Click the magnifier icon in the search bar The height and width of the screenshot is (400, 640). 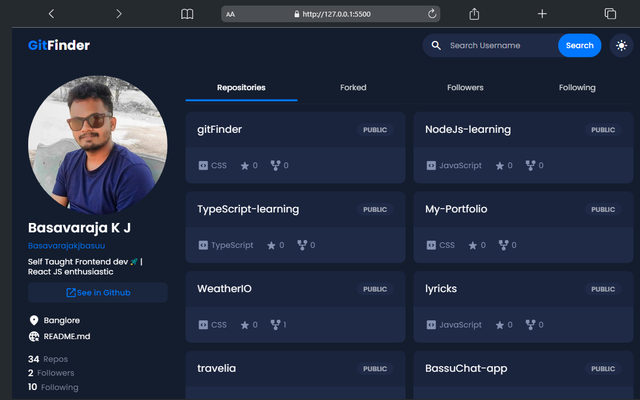[436, 45]
